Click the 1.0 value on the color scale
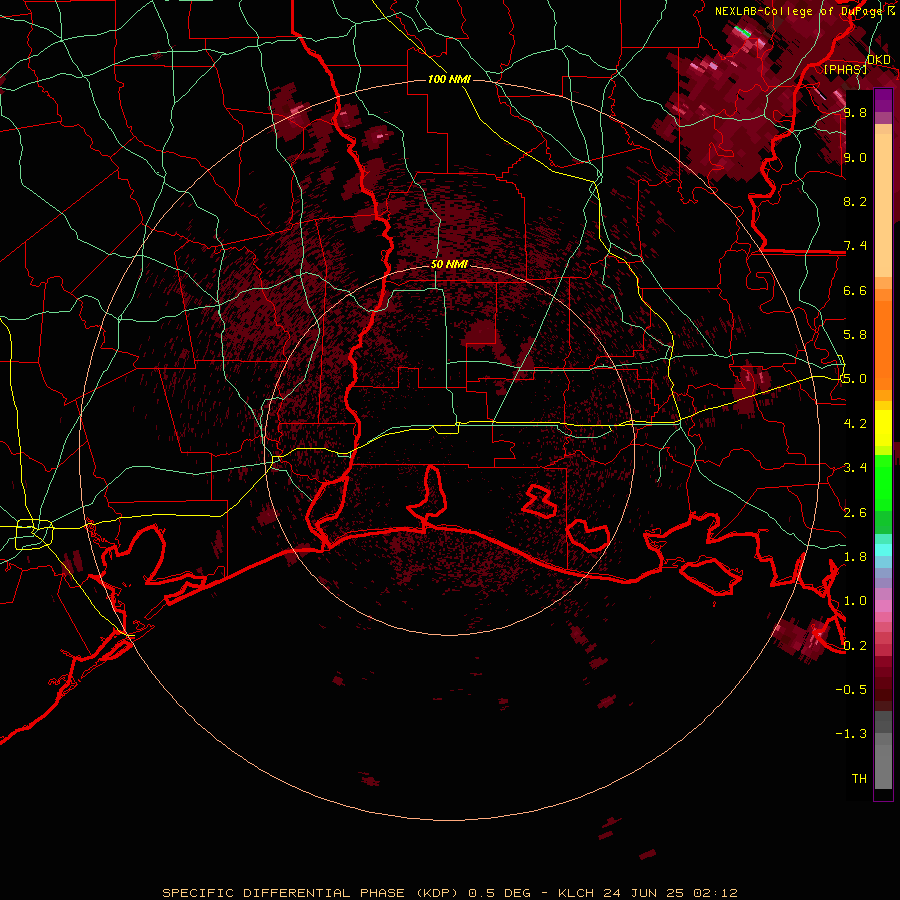Screen dimensions: 900x900 855,601
